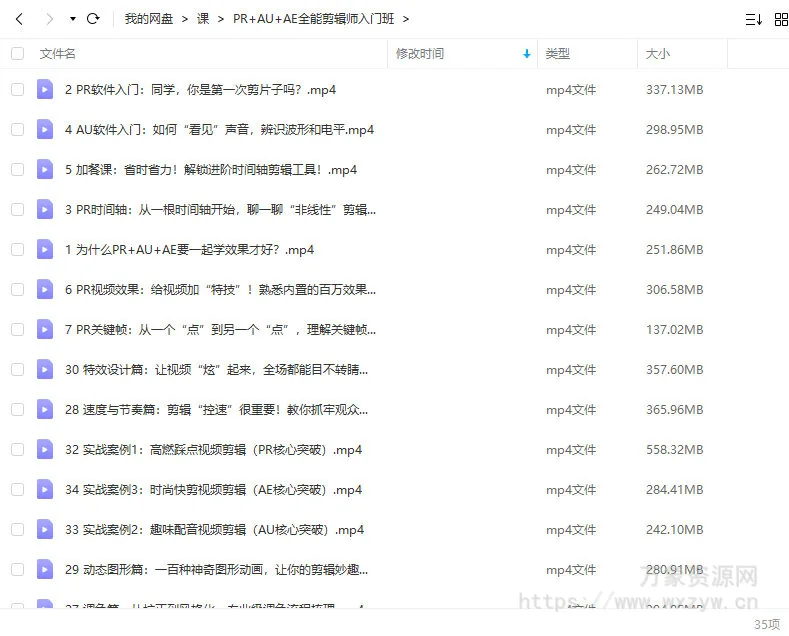789x636 pixels.
Task: Click video icon of 34 实战案例3
Action: [x=45, y=490]
